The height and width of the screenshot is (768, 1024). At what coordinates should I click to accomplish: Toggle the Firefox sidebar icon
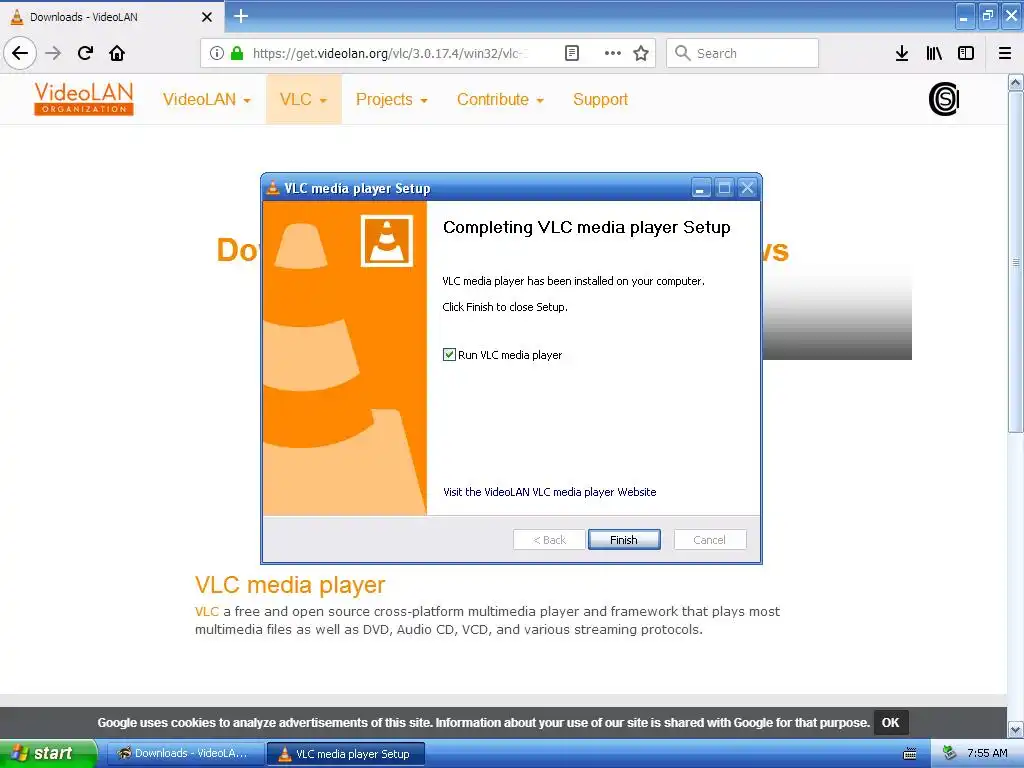tap(966, 53)
